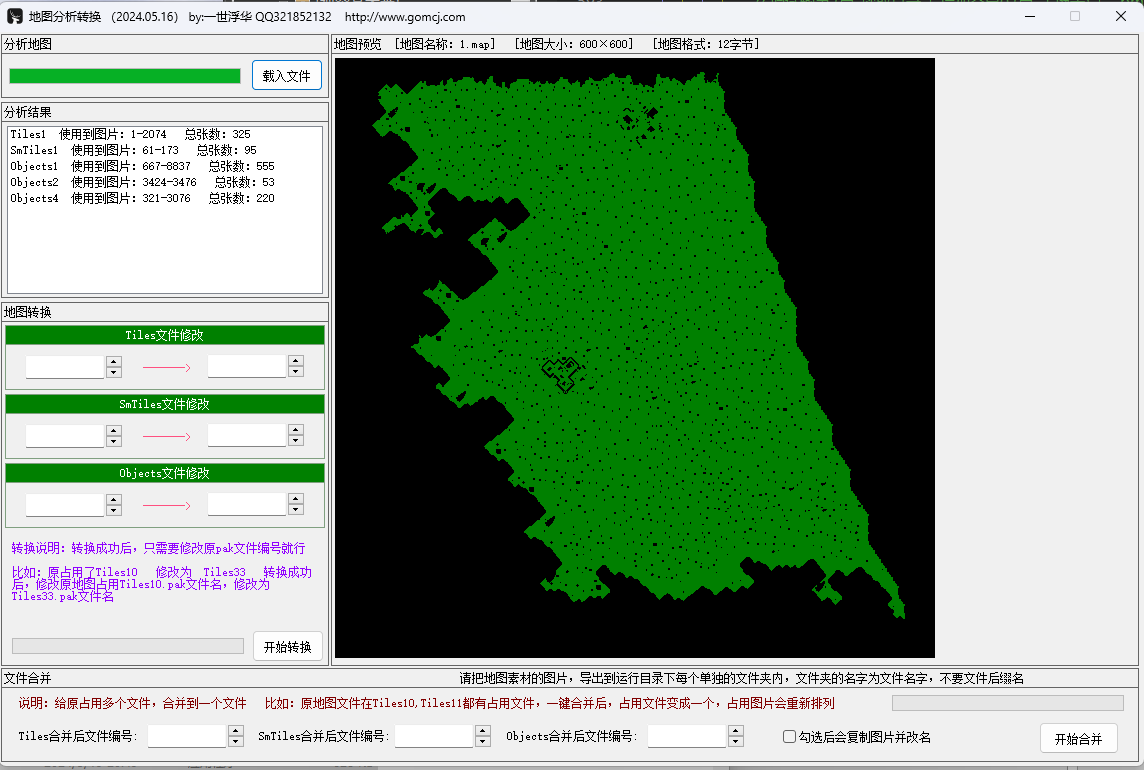
Task: Click the empty conversion progress bar beside 开始转换
Action: click(128, 646)
